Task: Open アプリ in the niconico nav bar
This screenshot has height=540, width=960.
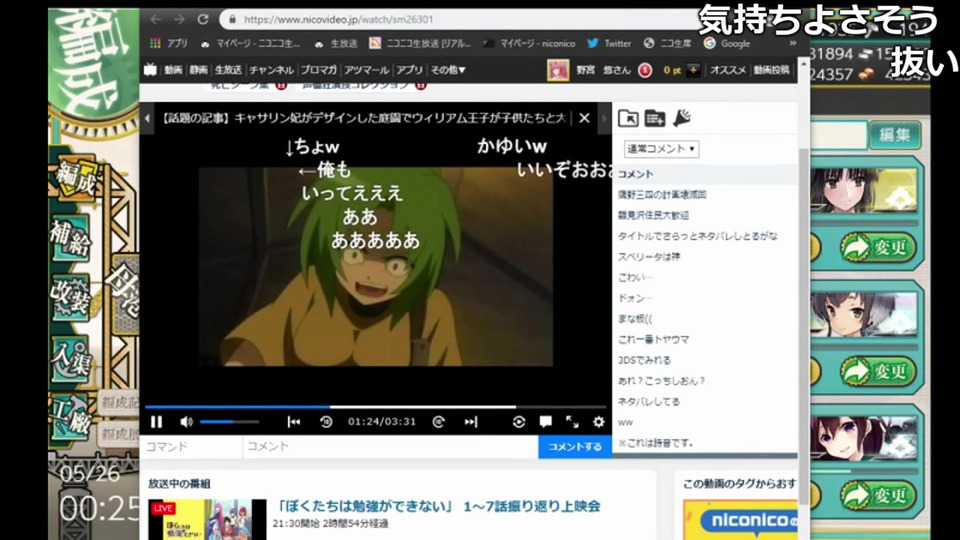Action: tap(409, 70)
